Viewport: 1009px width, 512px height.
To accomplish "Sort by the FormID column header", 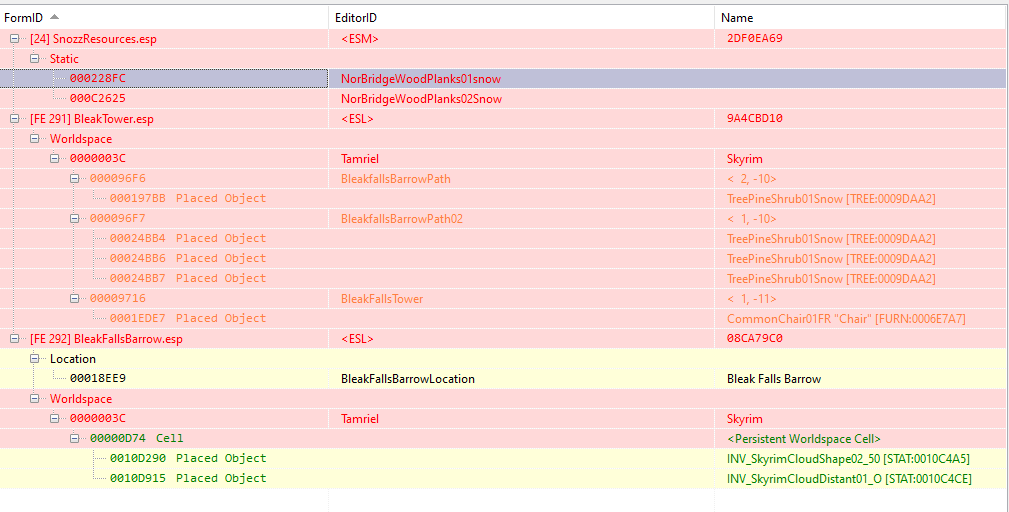I will pos(164,18).
